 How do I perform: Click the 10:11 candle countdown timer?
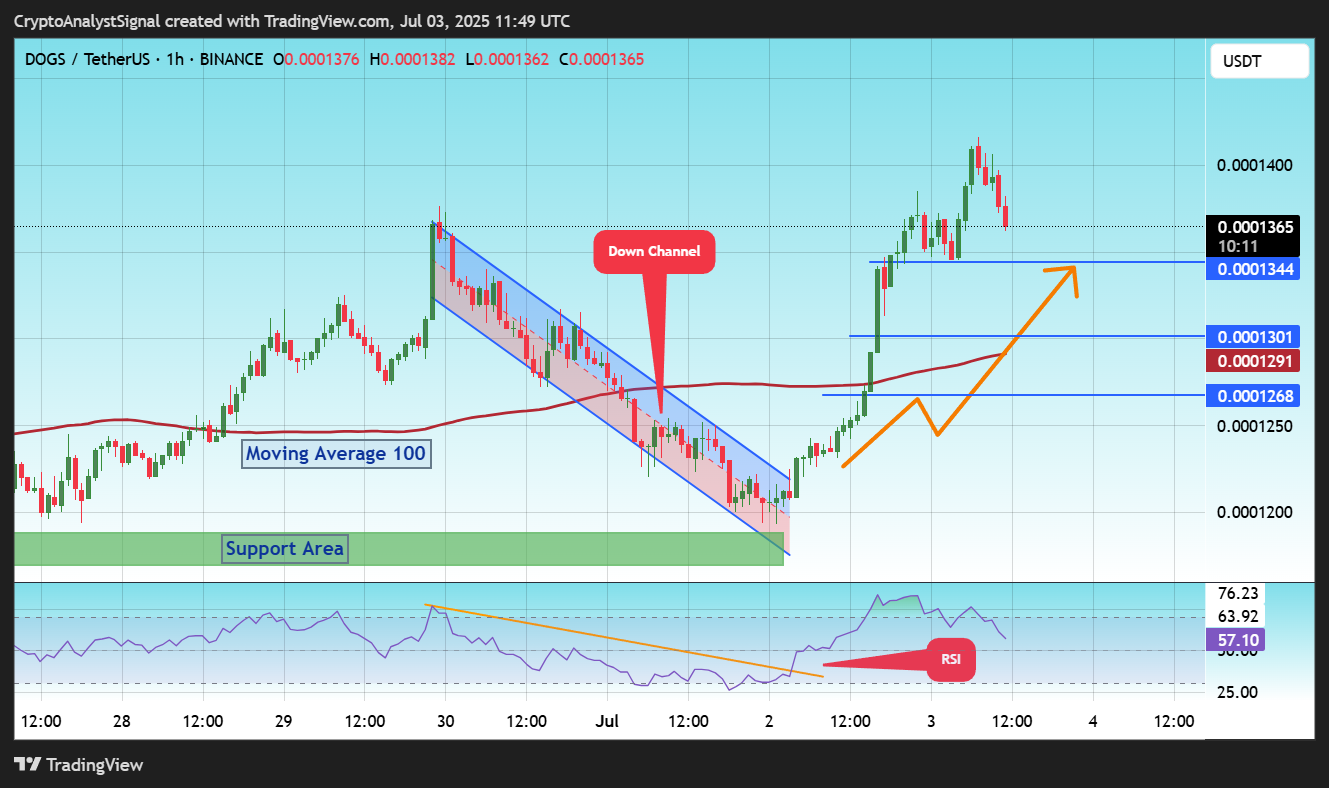[x=1237, y=245]
